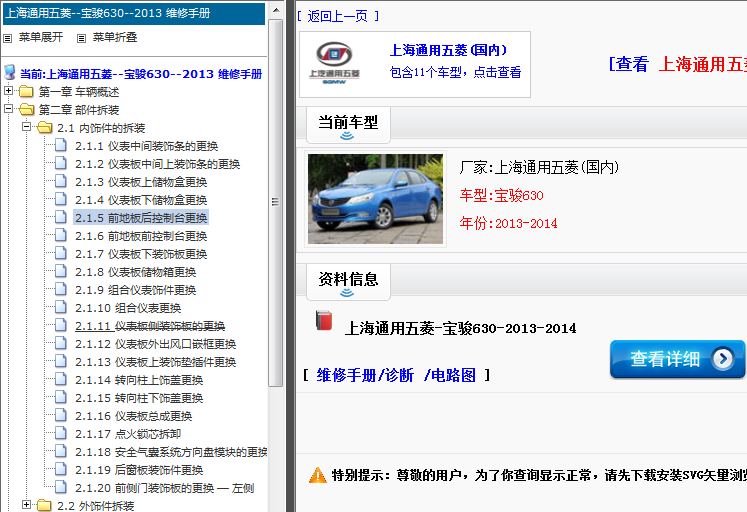Click the tree panel vertical scrollbar thumb
The height and width of the screenshot is (512, 747).
275,203
